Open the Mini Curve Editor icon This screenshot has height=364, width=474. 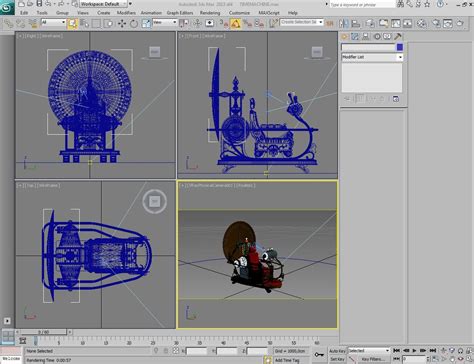22,341
